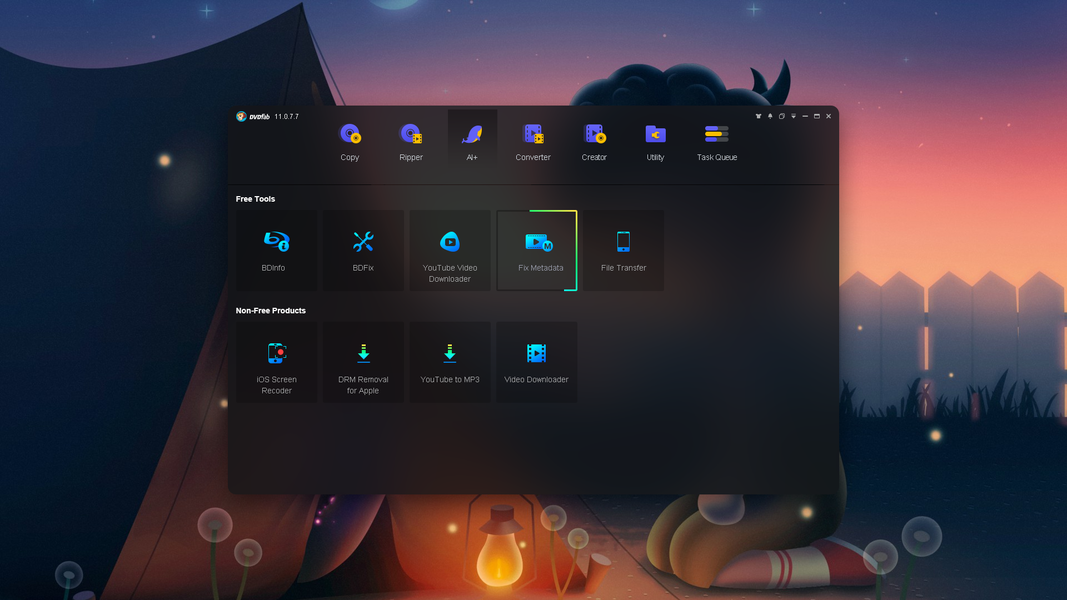
Task: Go to the Creator module
Action: [x=594, y=141]
